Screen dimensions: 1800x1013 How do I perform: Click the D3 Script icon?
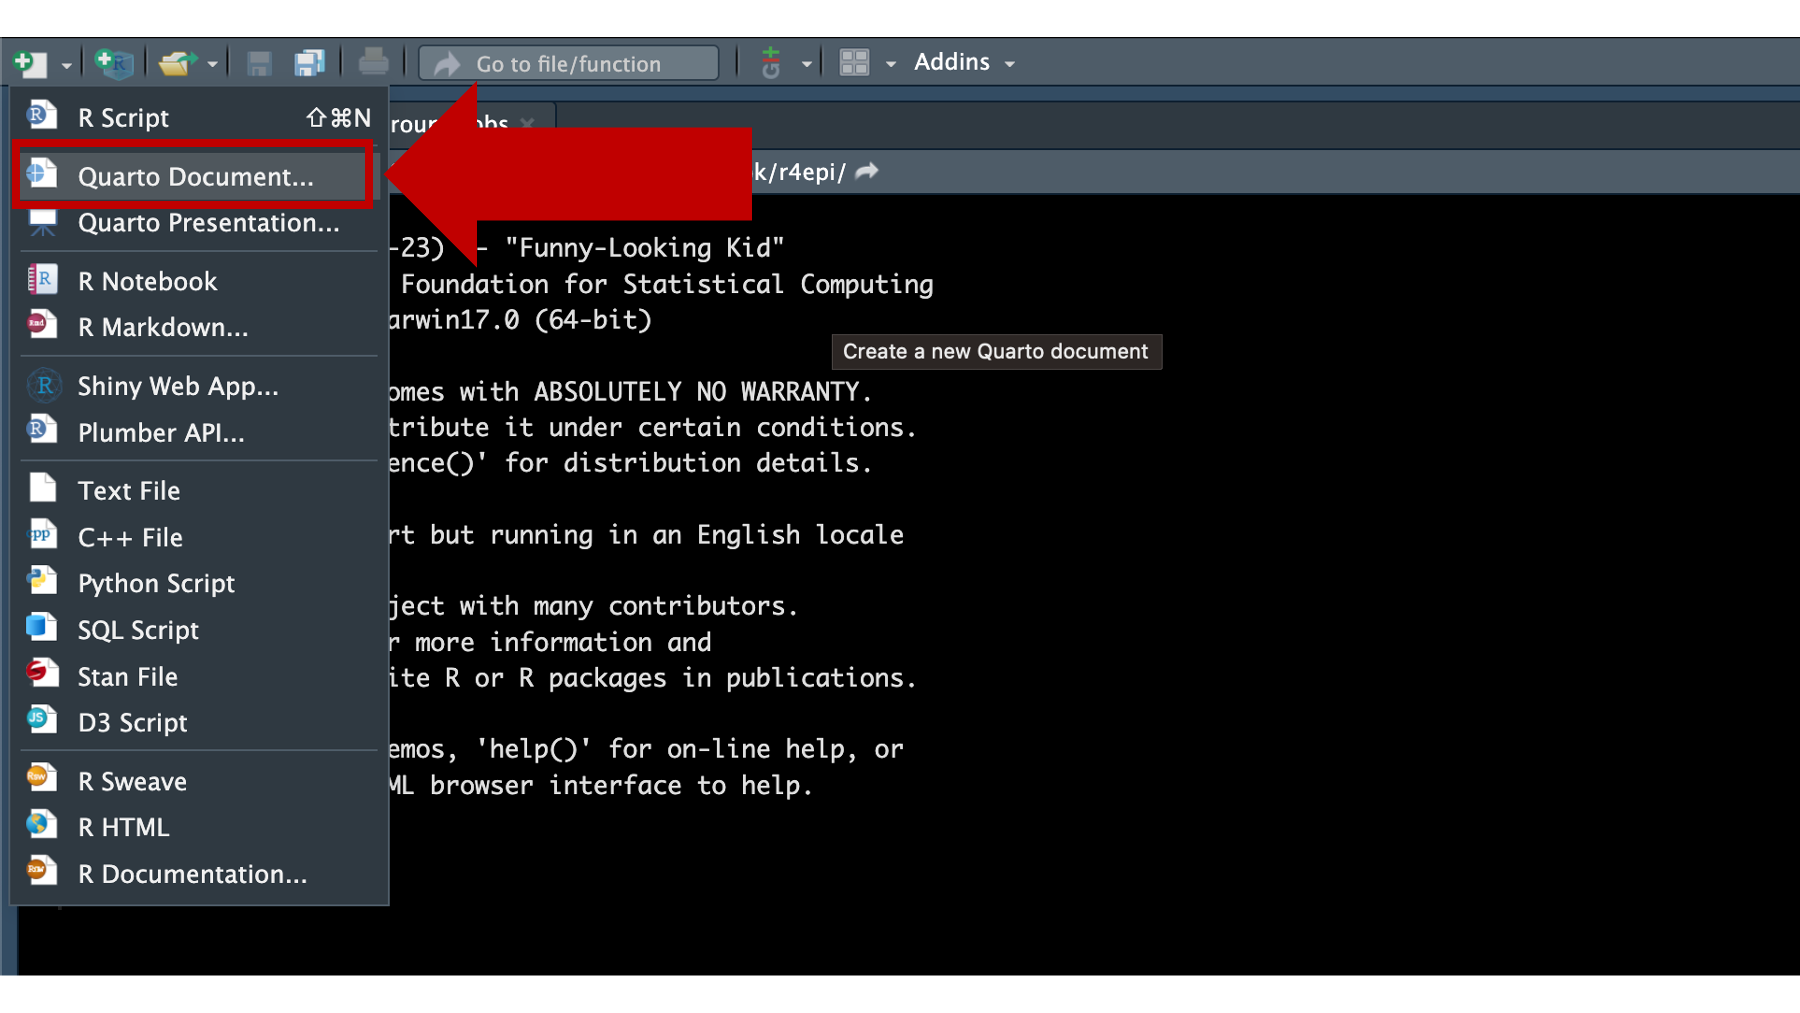click(42, 719)
